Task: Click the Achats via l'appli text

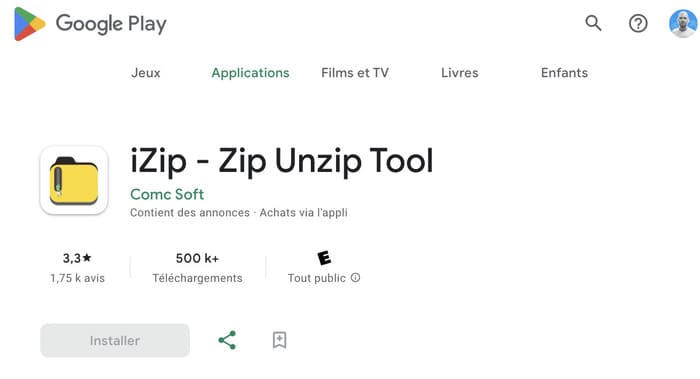Action: click(x=304, y=212)
